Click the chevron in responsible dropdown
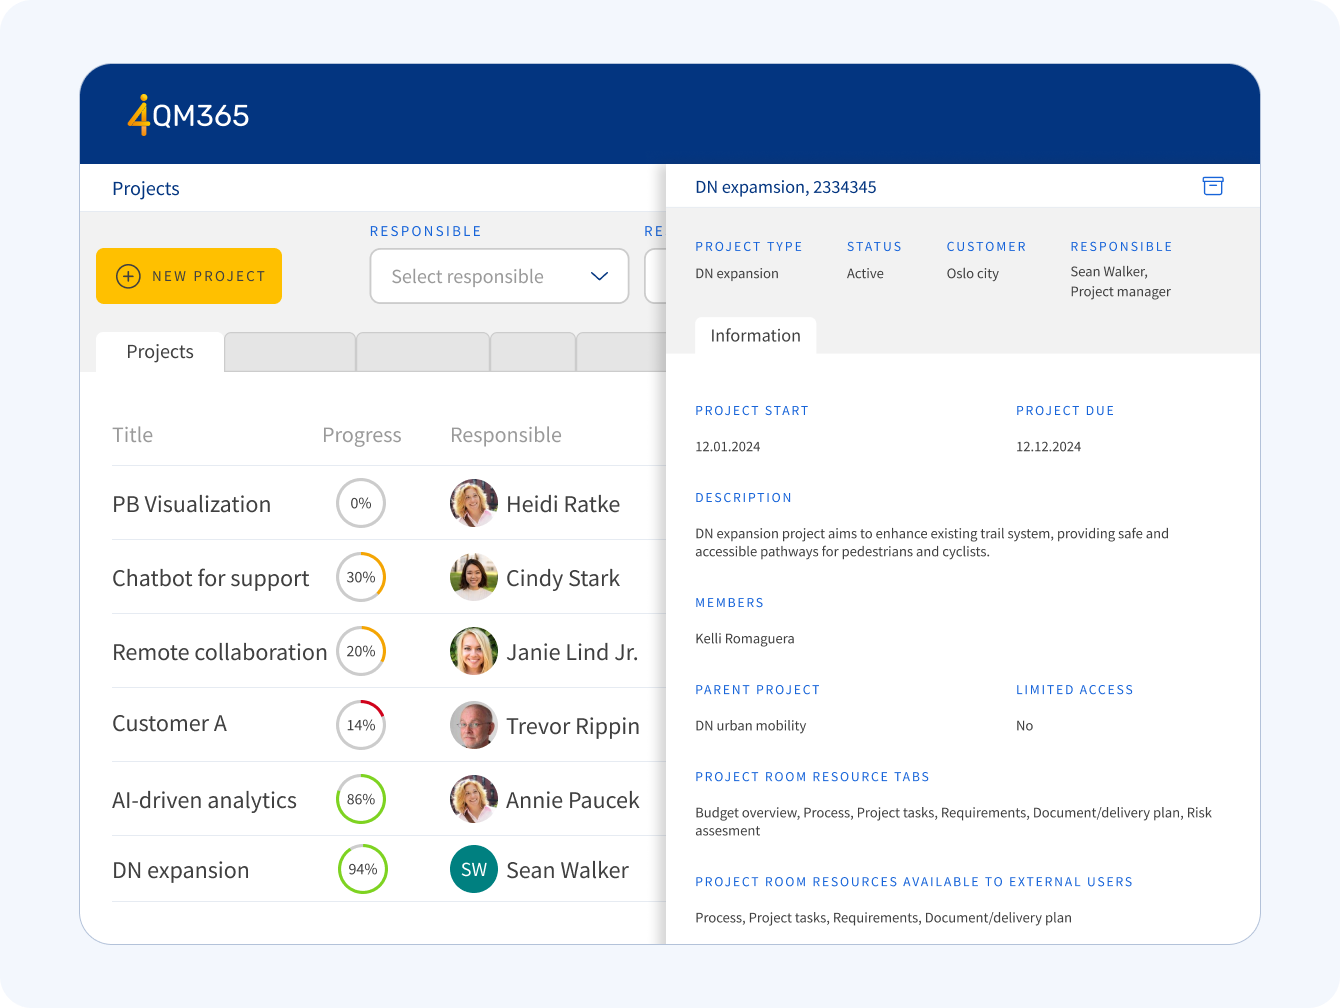 (599, 276)
